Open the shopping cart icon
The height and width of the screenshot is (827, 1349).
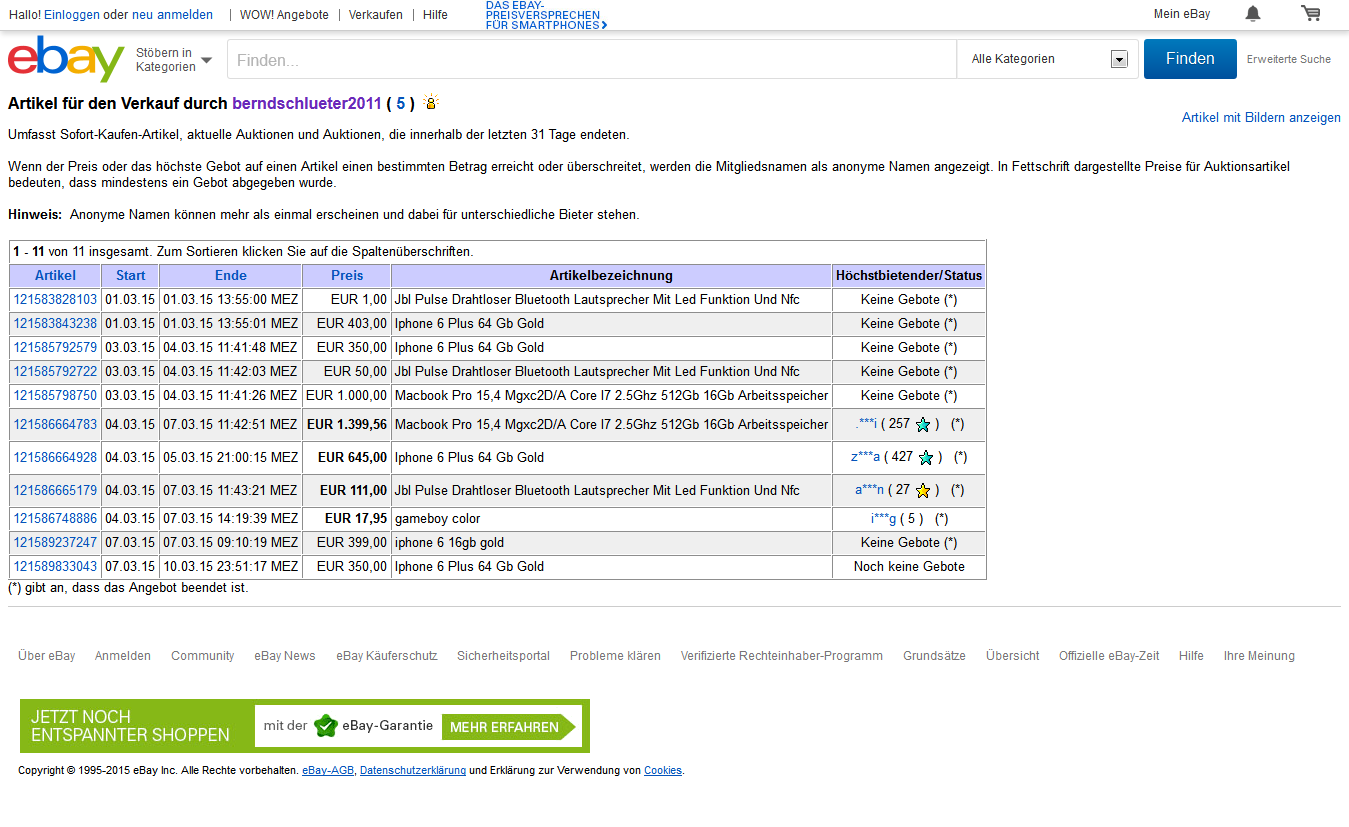1310,14
